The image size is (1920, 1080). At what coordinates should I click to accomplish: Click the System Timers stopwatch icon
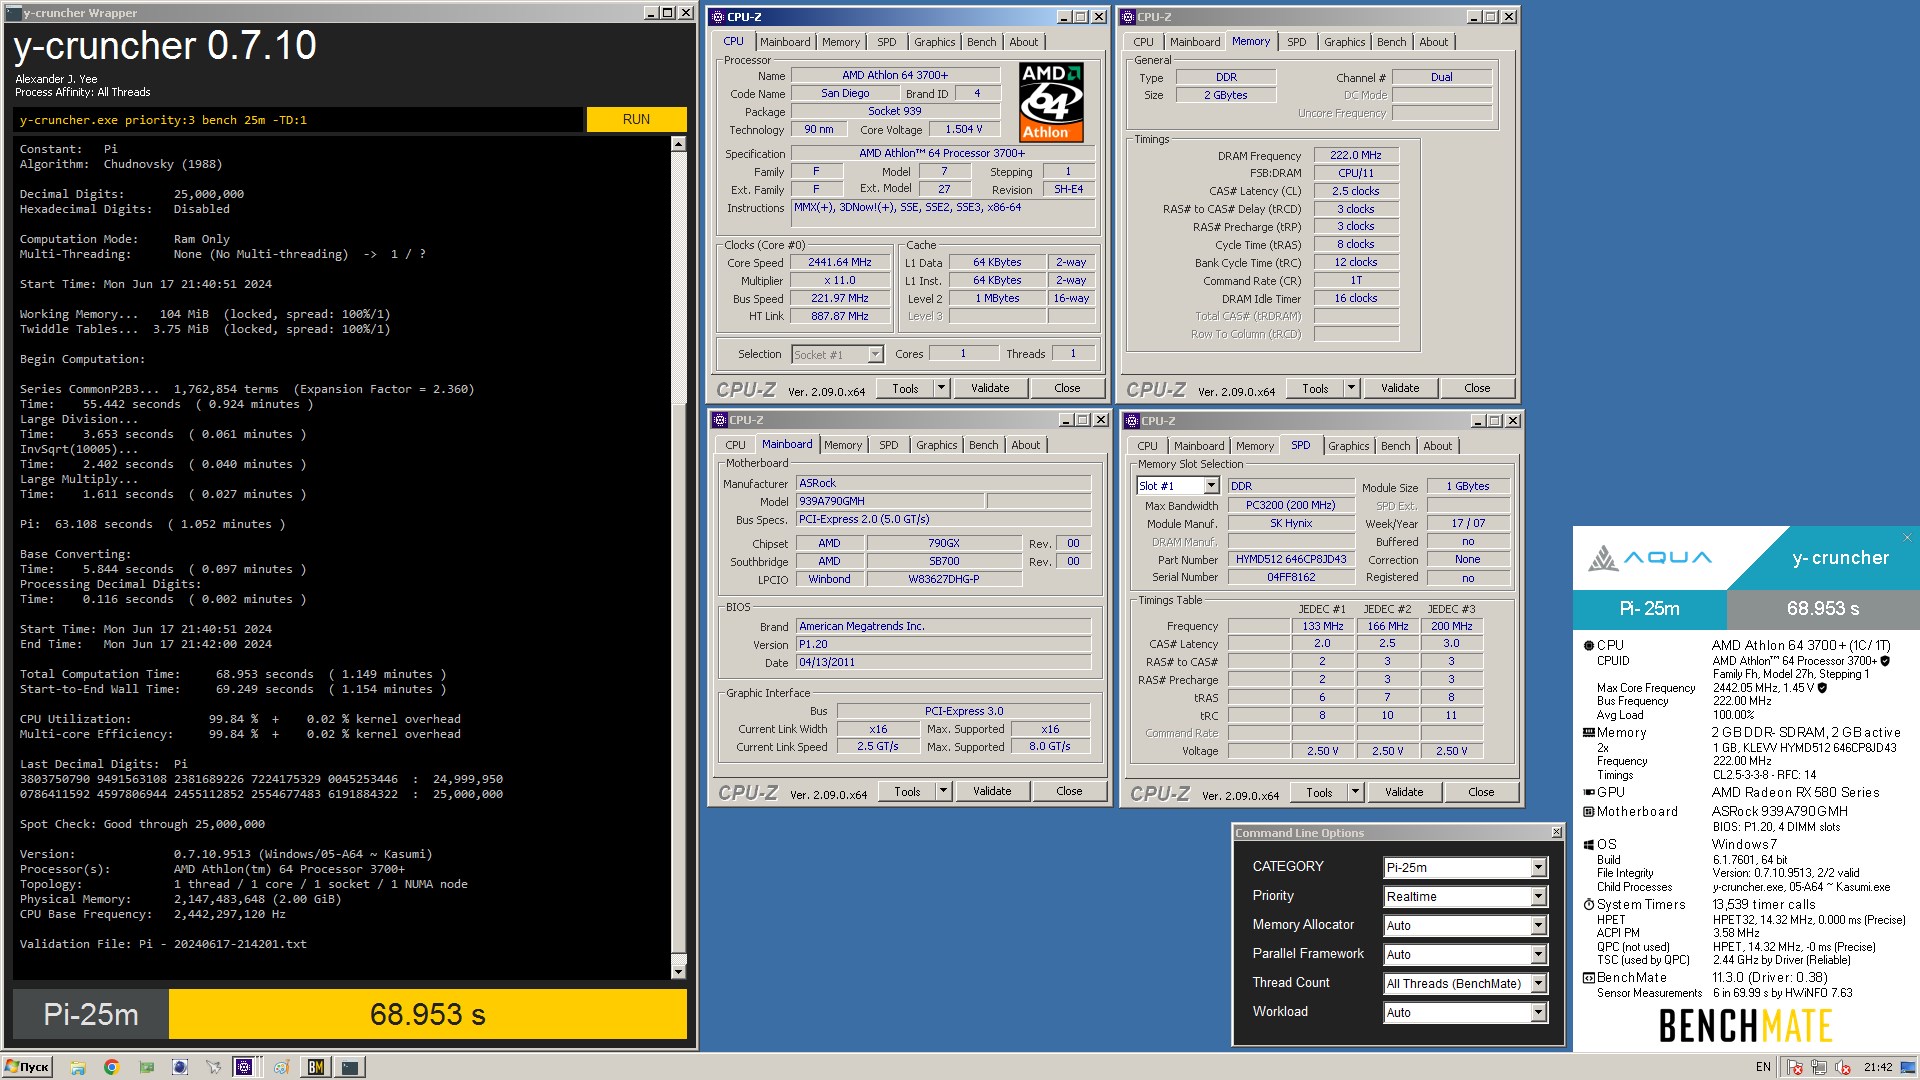(x=1588, y=904)
